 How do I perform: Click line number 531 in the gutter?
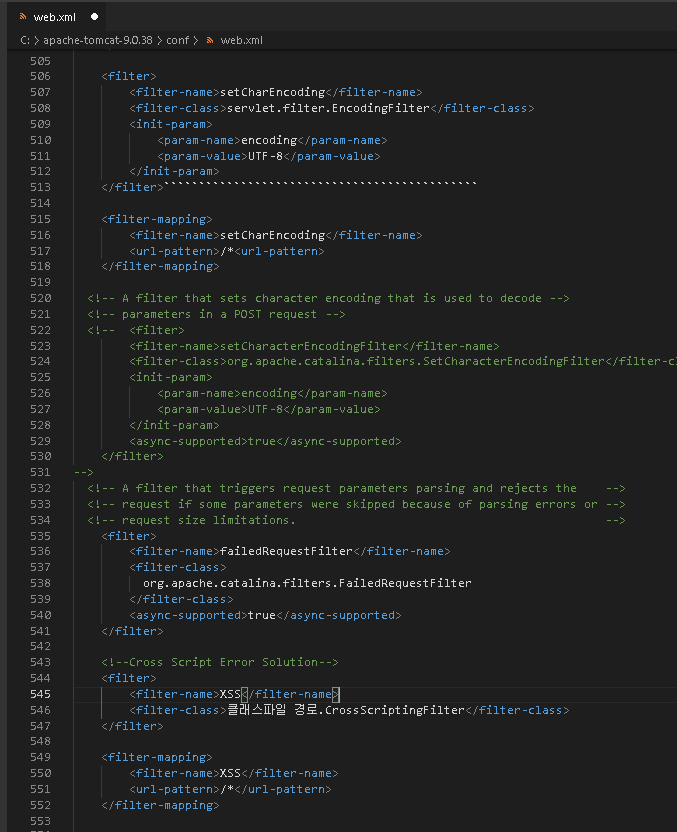[x=40, y=472]
